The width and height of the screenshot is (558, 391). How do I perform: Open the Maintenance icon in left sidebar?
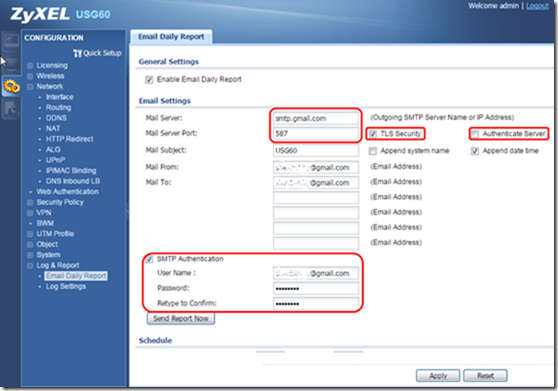(x=11, y=109)
